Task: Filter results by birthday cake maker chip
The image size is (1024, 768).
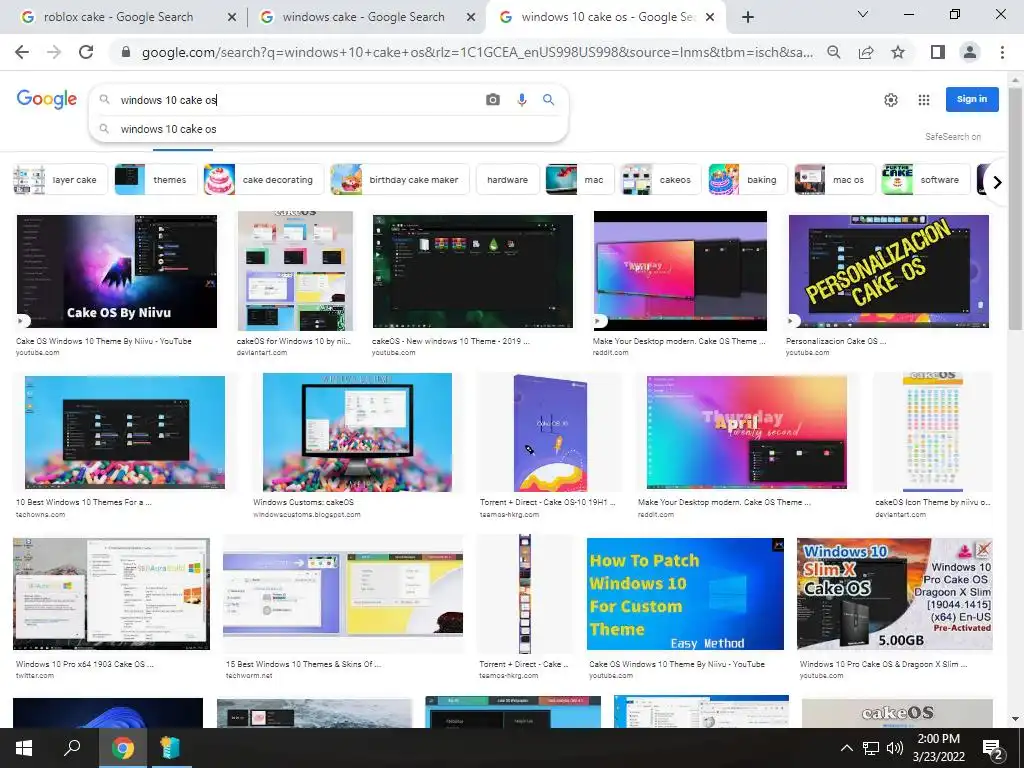Action: [400, 180]
